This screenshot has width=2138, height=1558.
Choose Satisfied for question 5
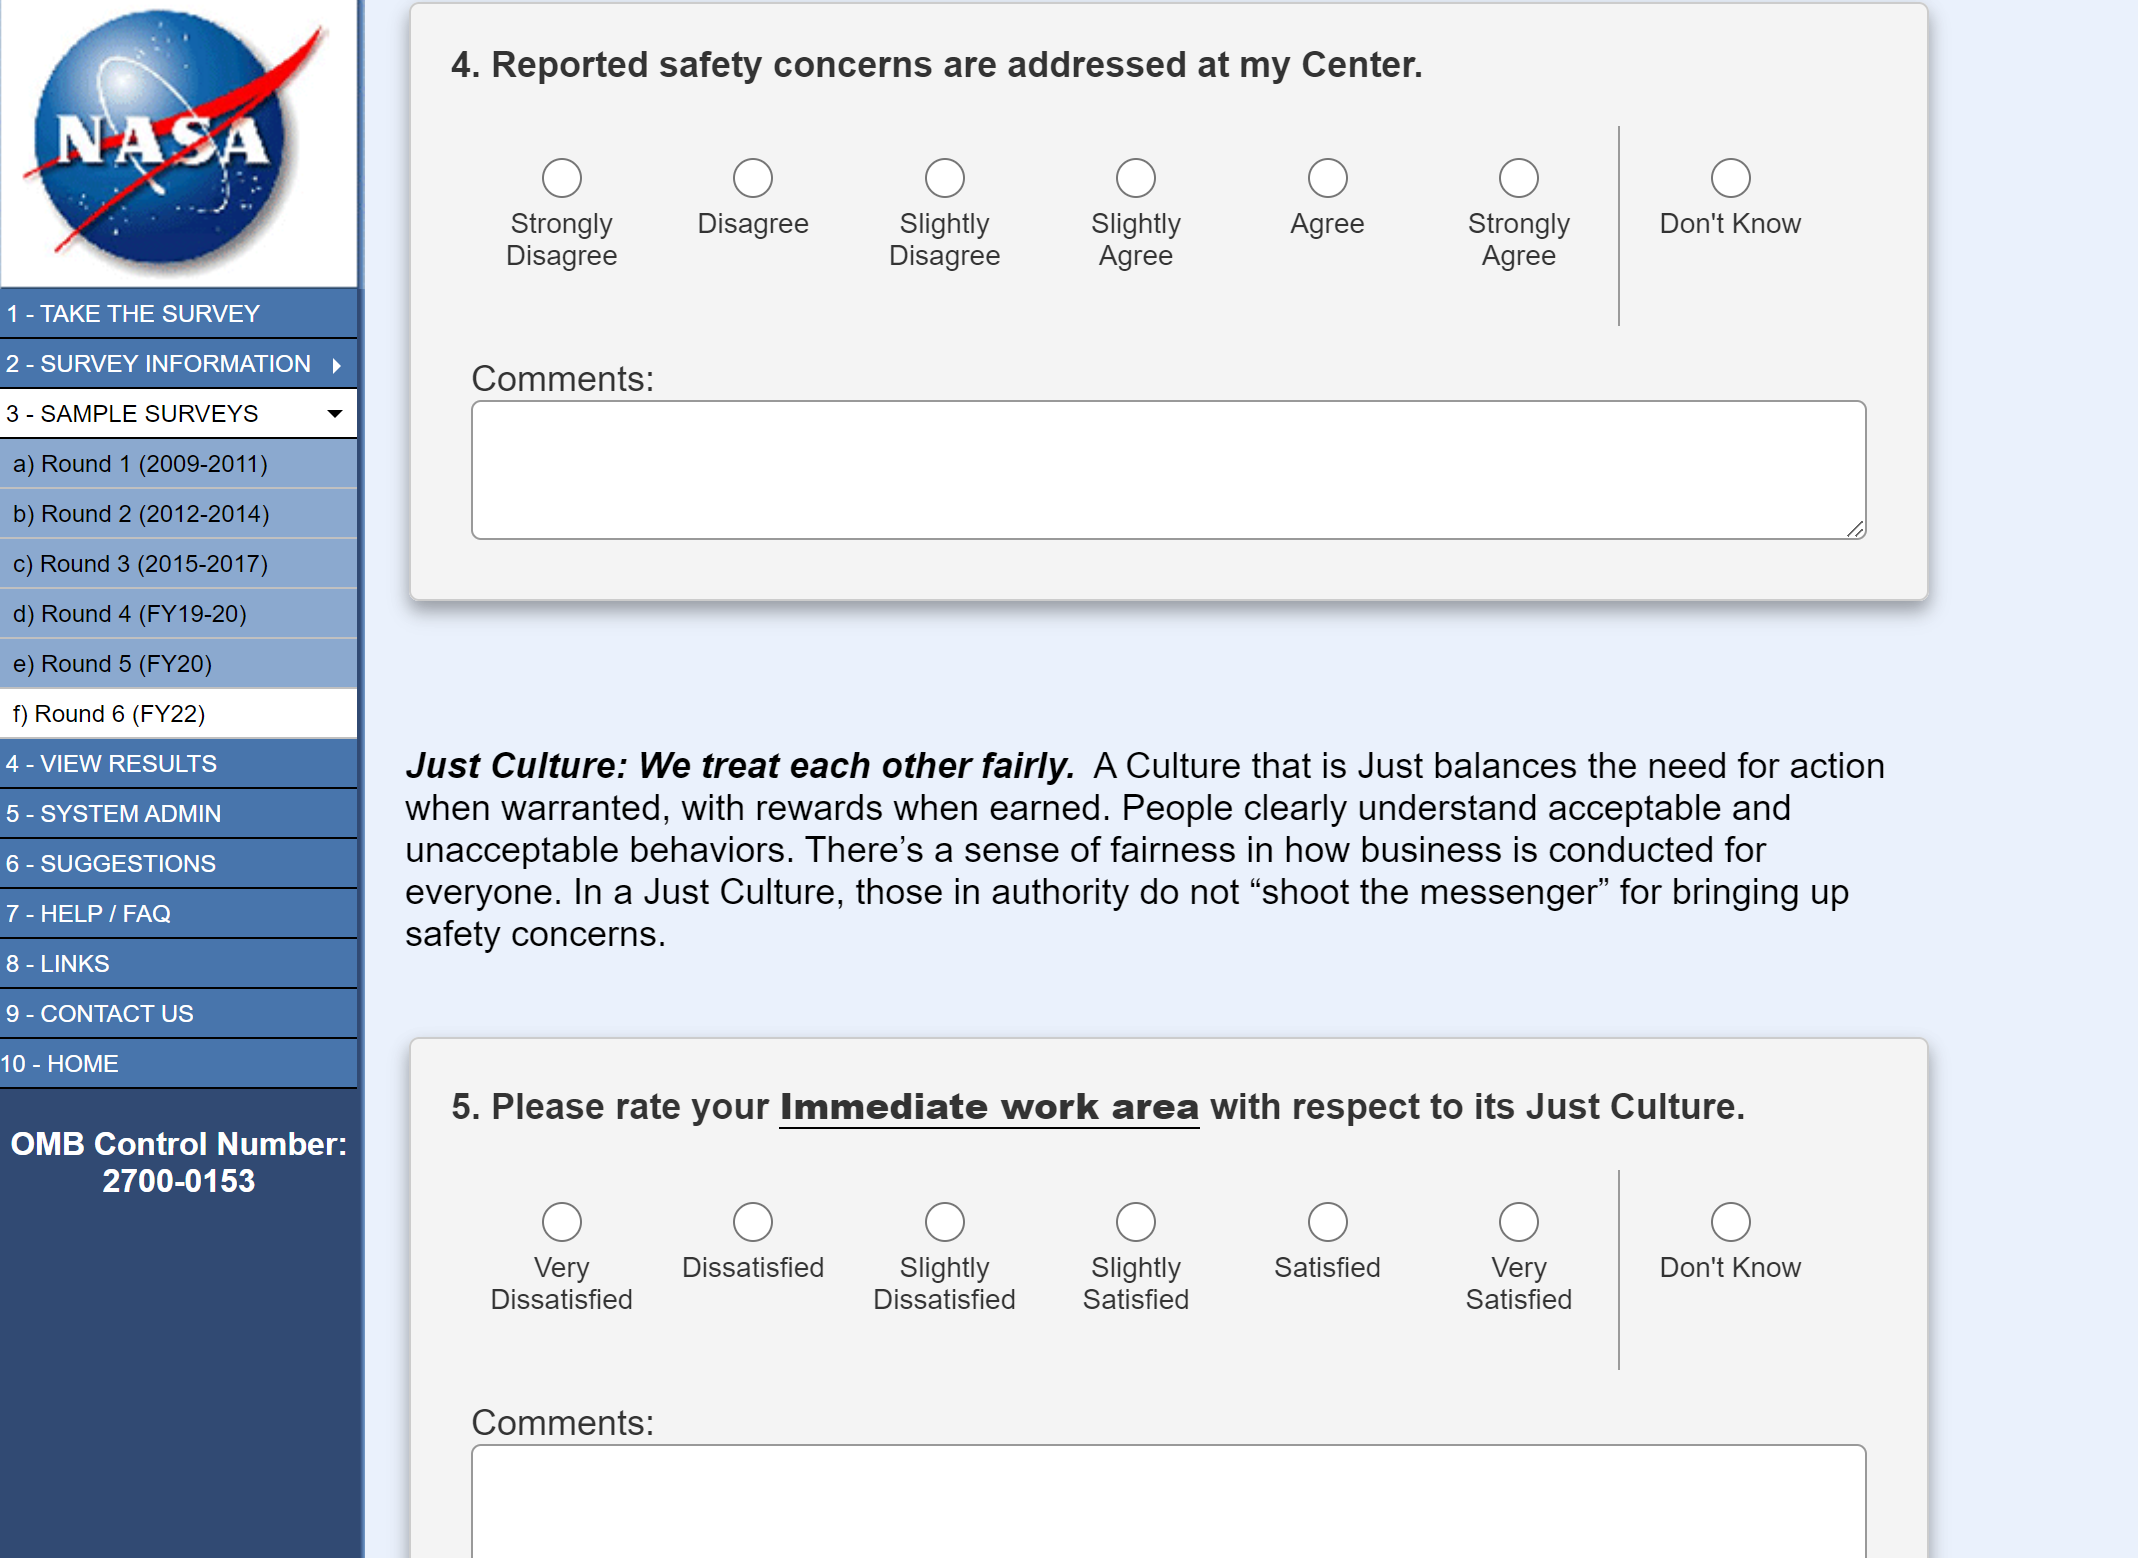point(1327,1222)
